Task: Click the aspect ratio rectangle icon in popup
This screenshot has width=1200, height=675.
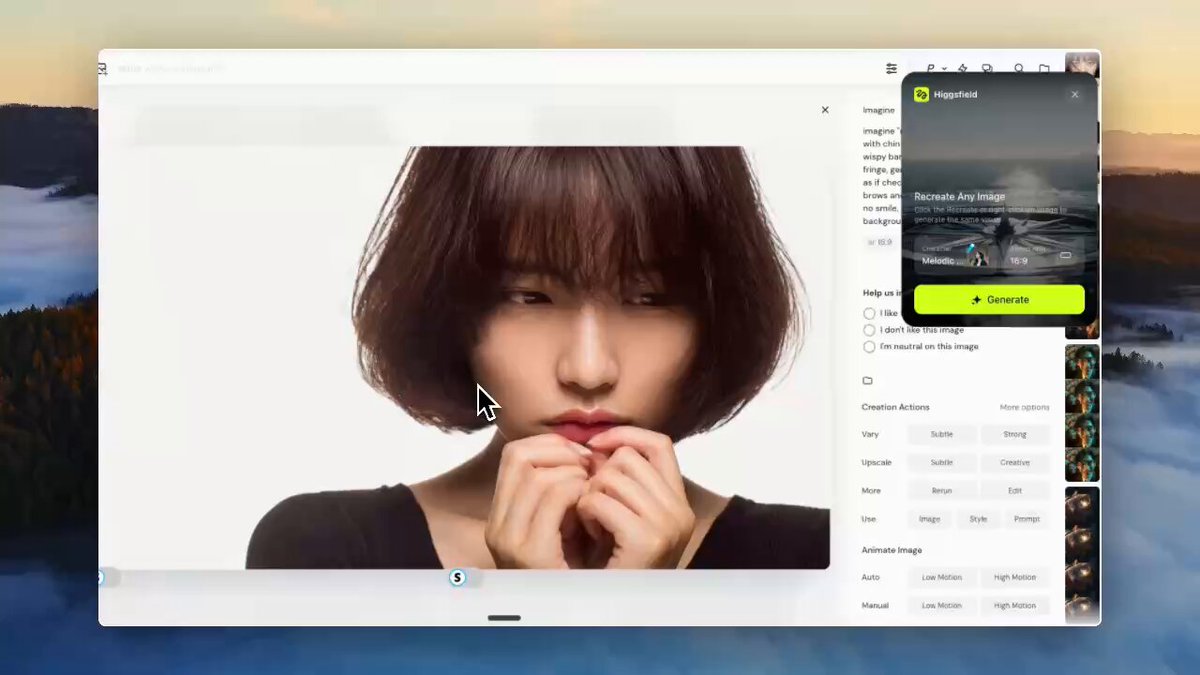Action: point(1065,256)
